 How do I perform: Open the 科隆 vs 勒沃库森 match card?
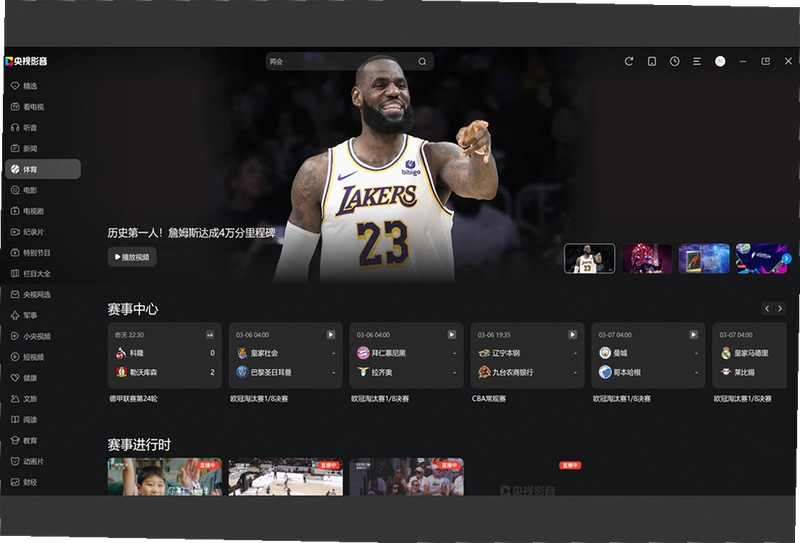point(165,355)
